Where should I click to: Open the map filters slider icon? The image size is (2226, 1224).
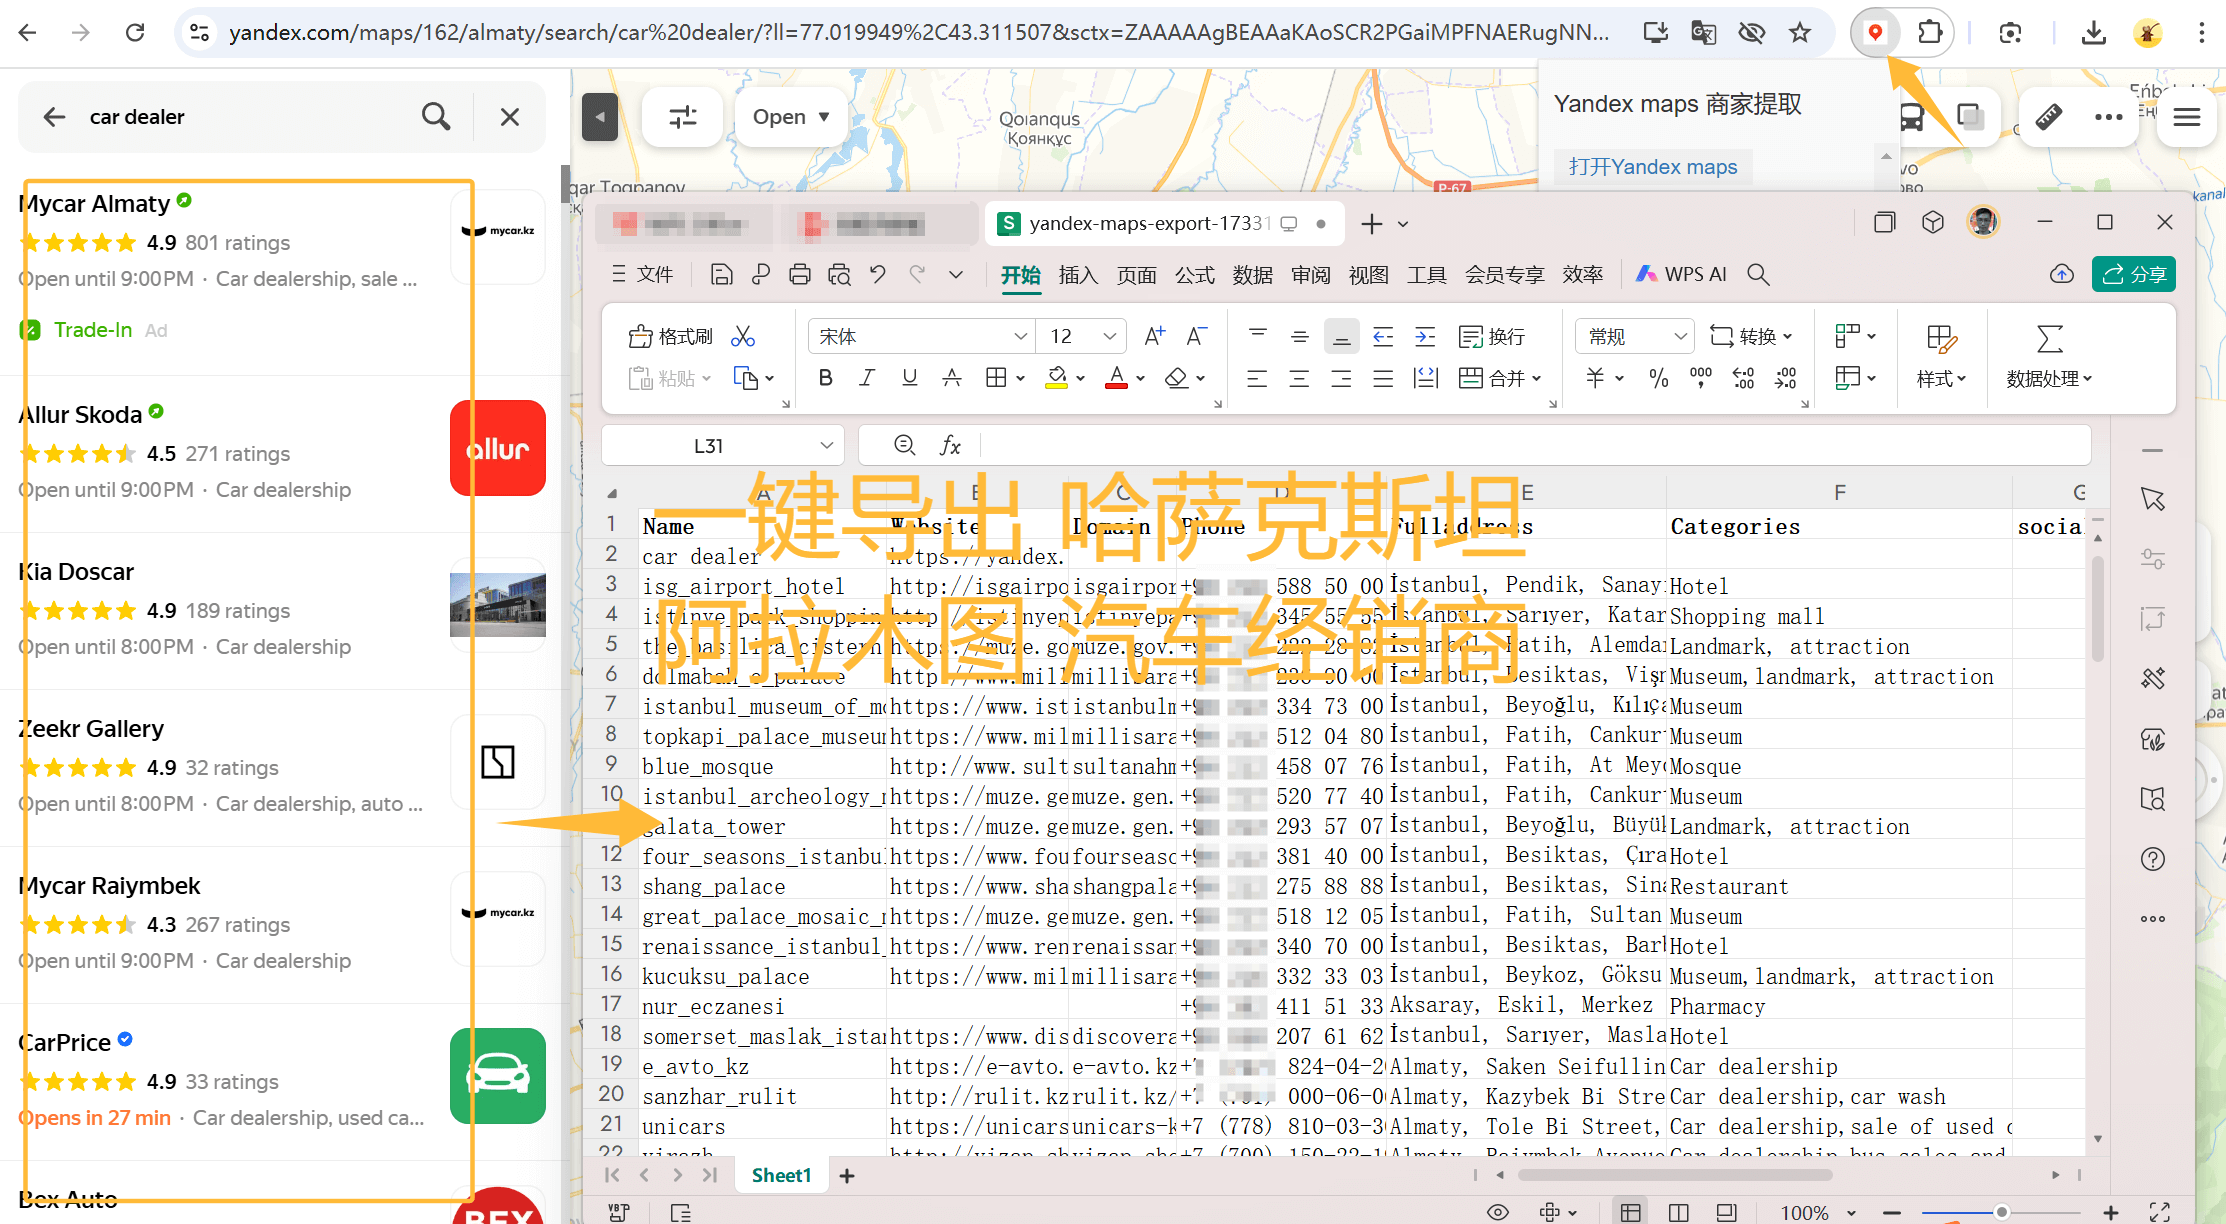click(x=682, y=117)
